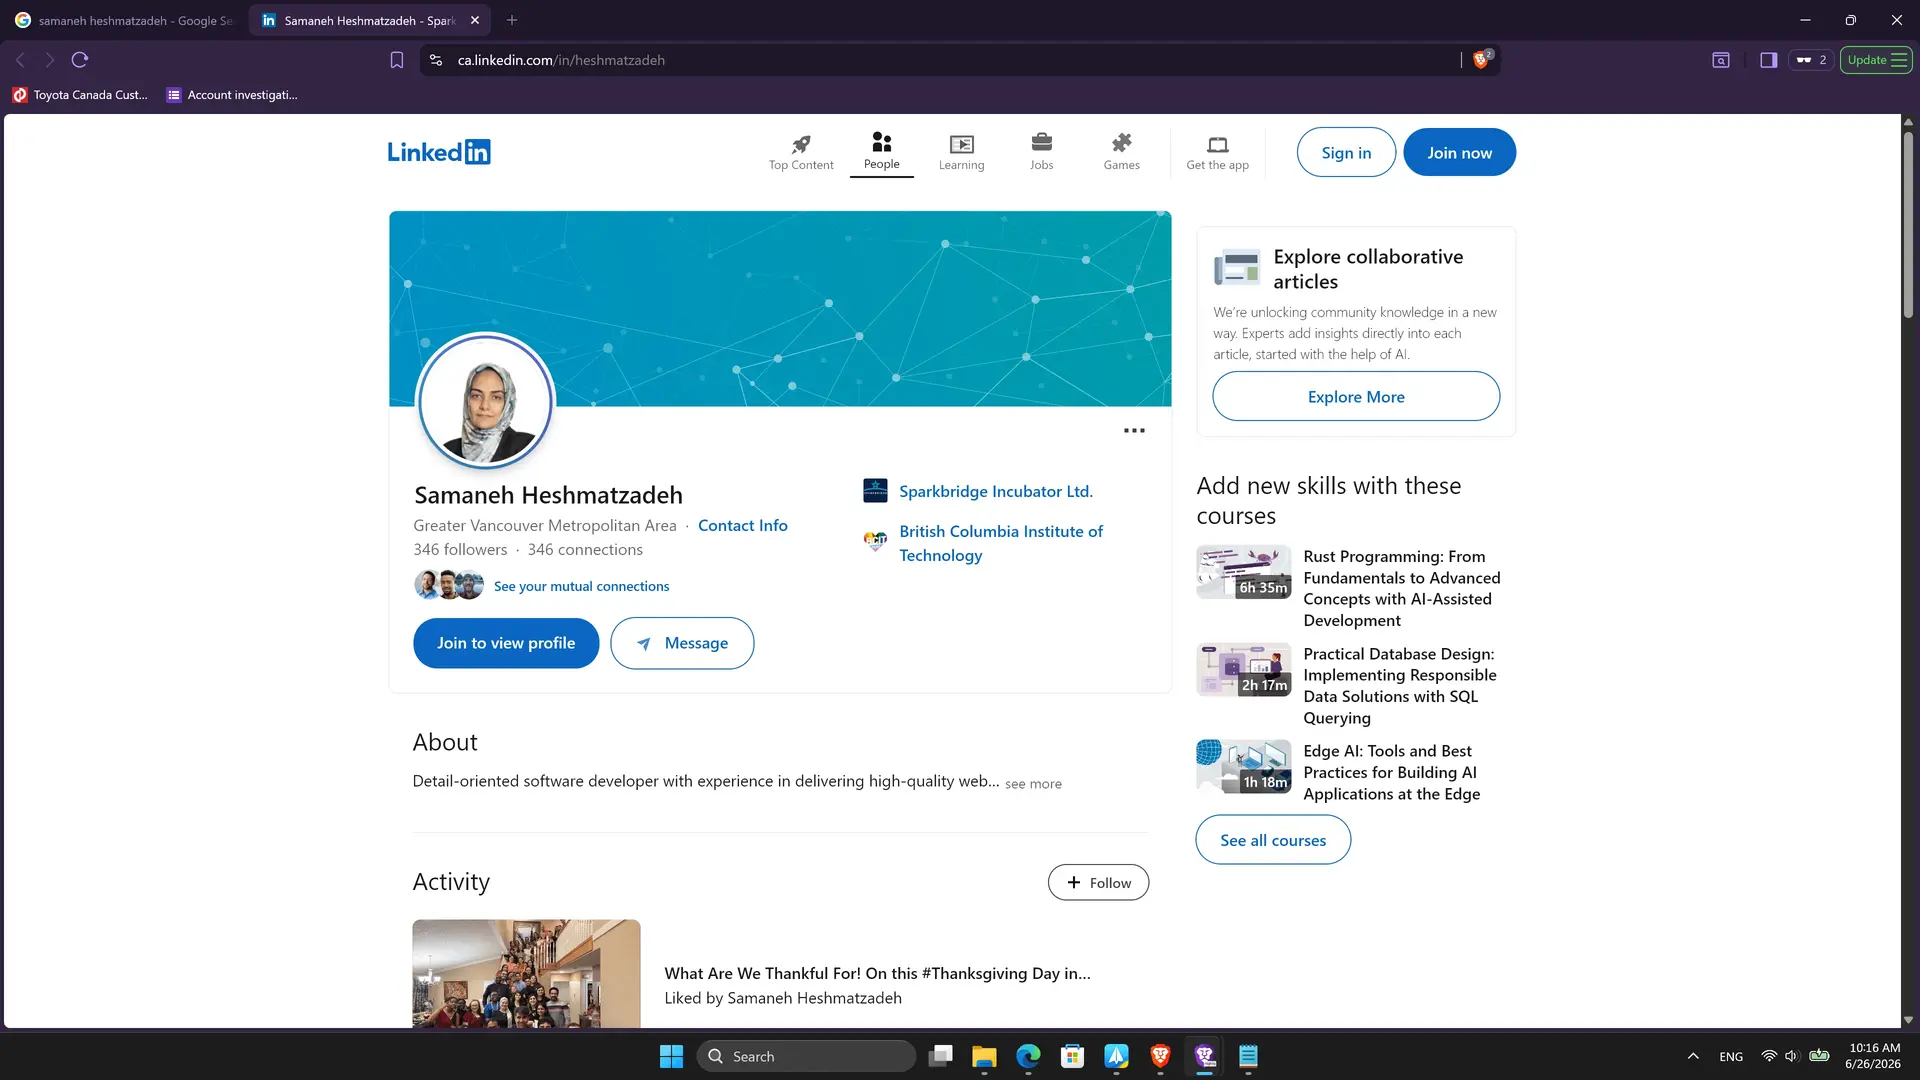Bookmark this page
1920x1080 pixels.
click(397, 60)
